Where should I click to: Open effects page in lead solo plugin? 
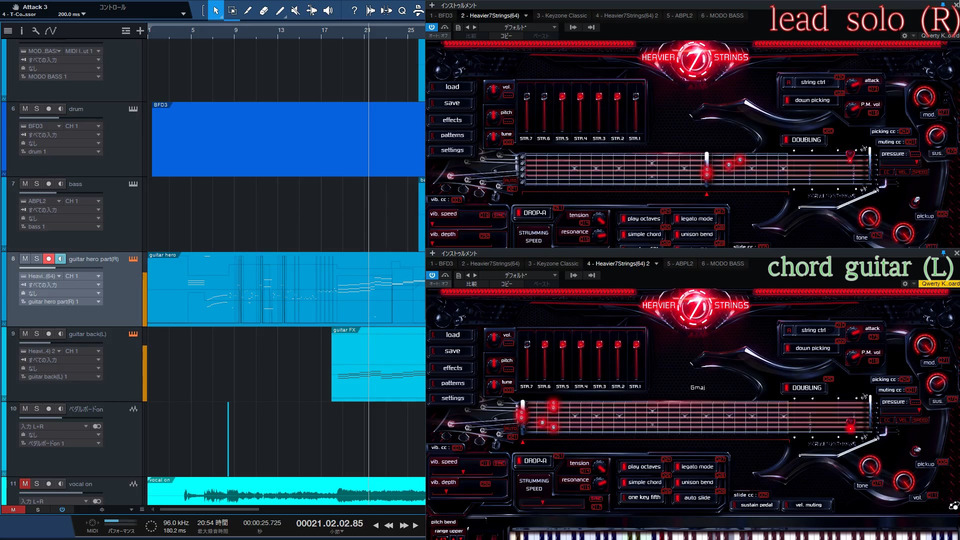[452, 119]
